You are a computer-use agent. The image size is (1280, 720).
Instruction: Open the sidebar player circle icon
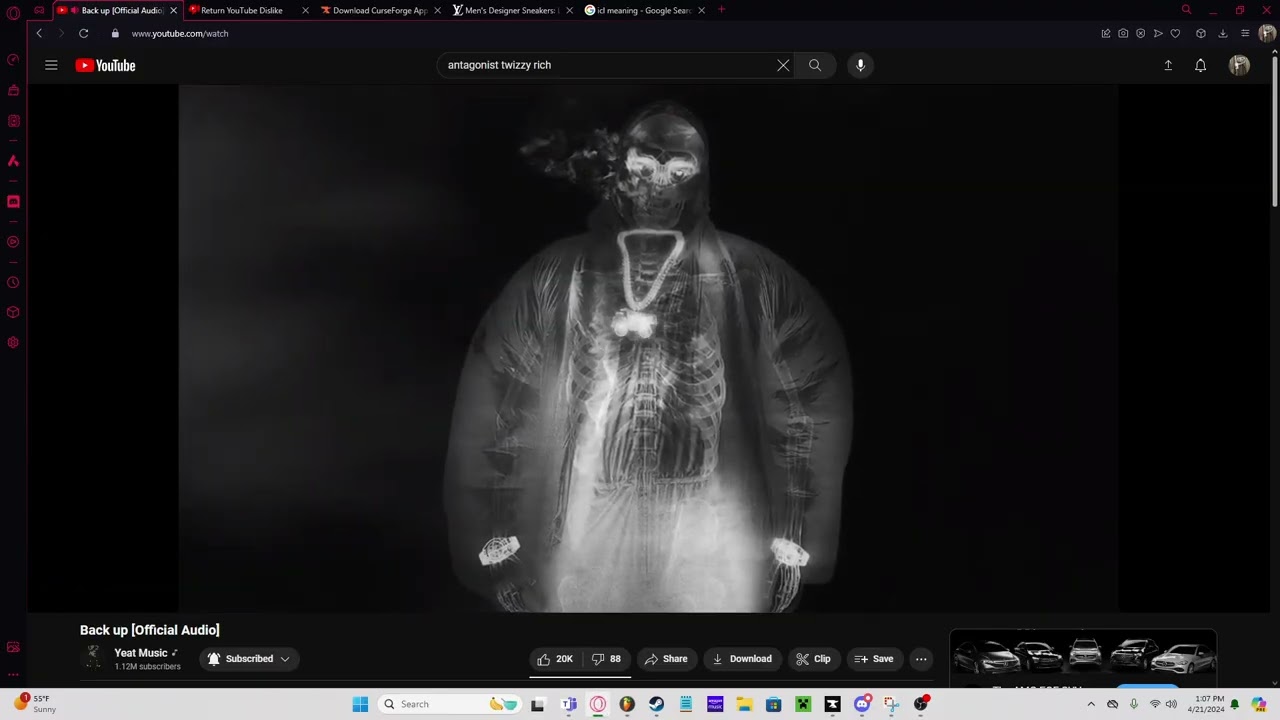point(13,242)
